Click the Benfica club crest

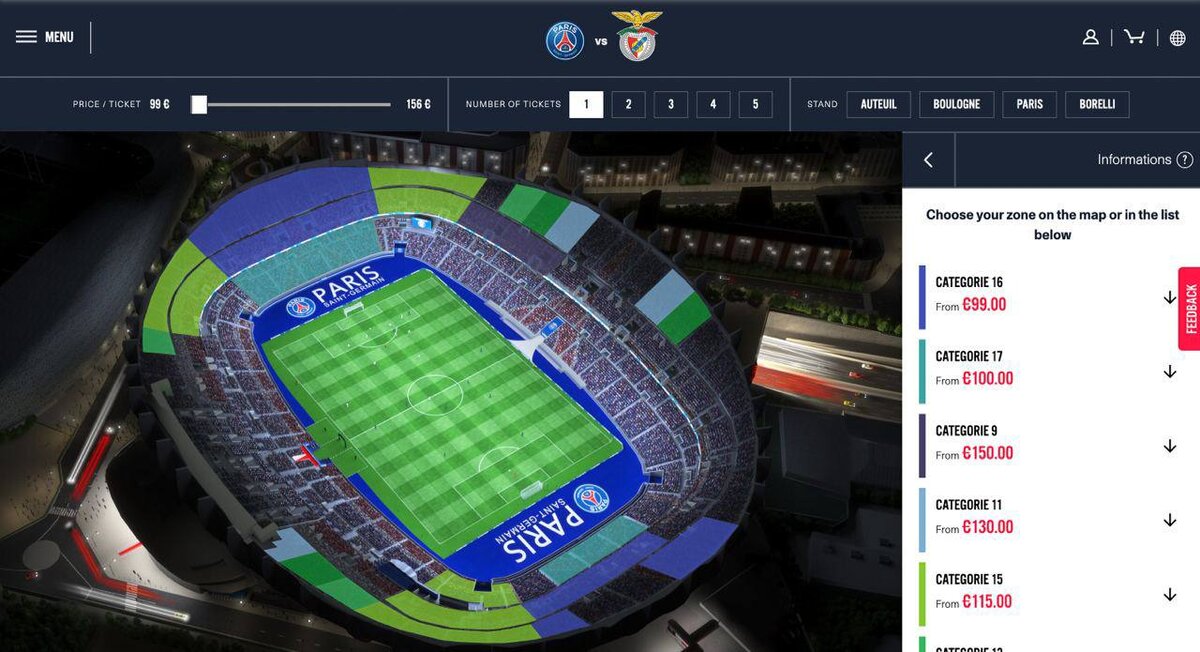point(637,37)
